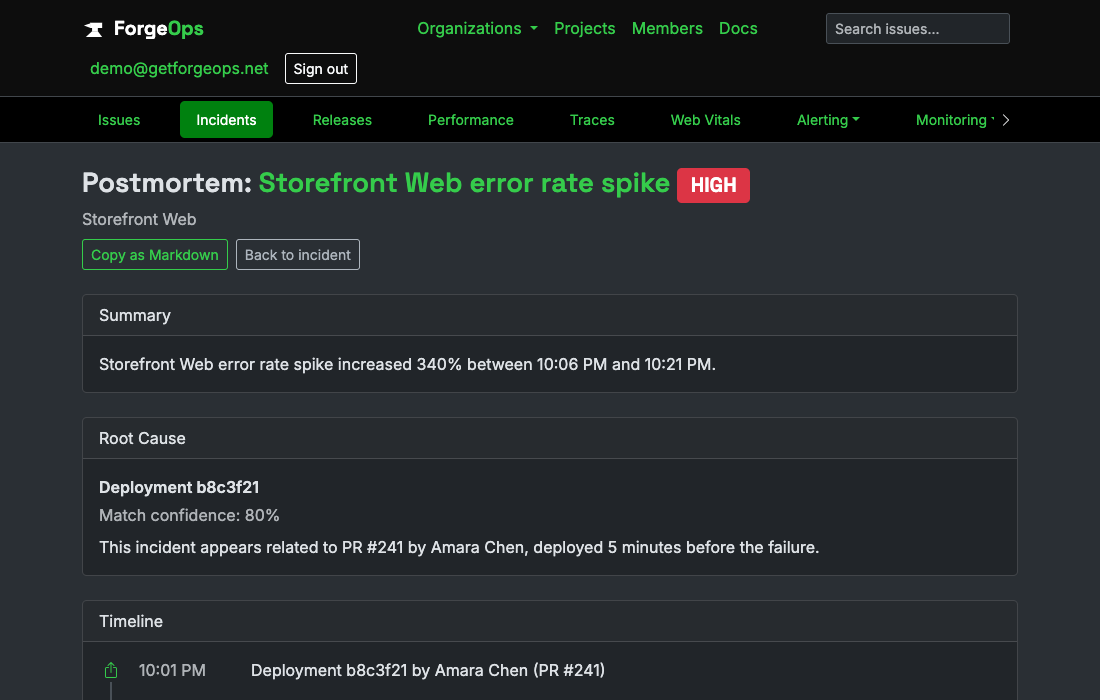Viewport: 1100px width, 700px height.
Task: Click the ForgeOps anvil logo icon
Action: coord(93,29)
